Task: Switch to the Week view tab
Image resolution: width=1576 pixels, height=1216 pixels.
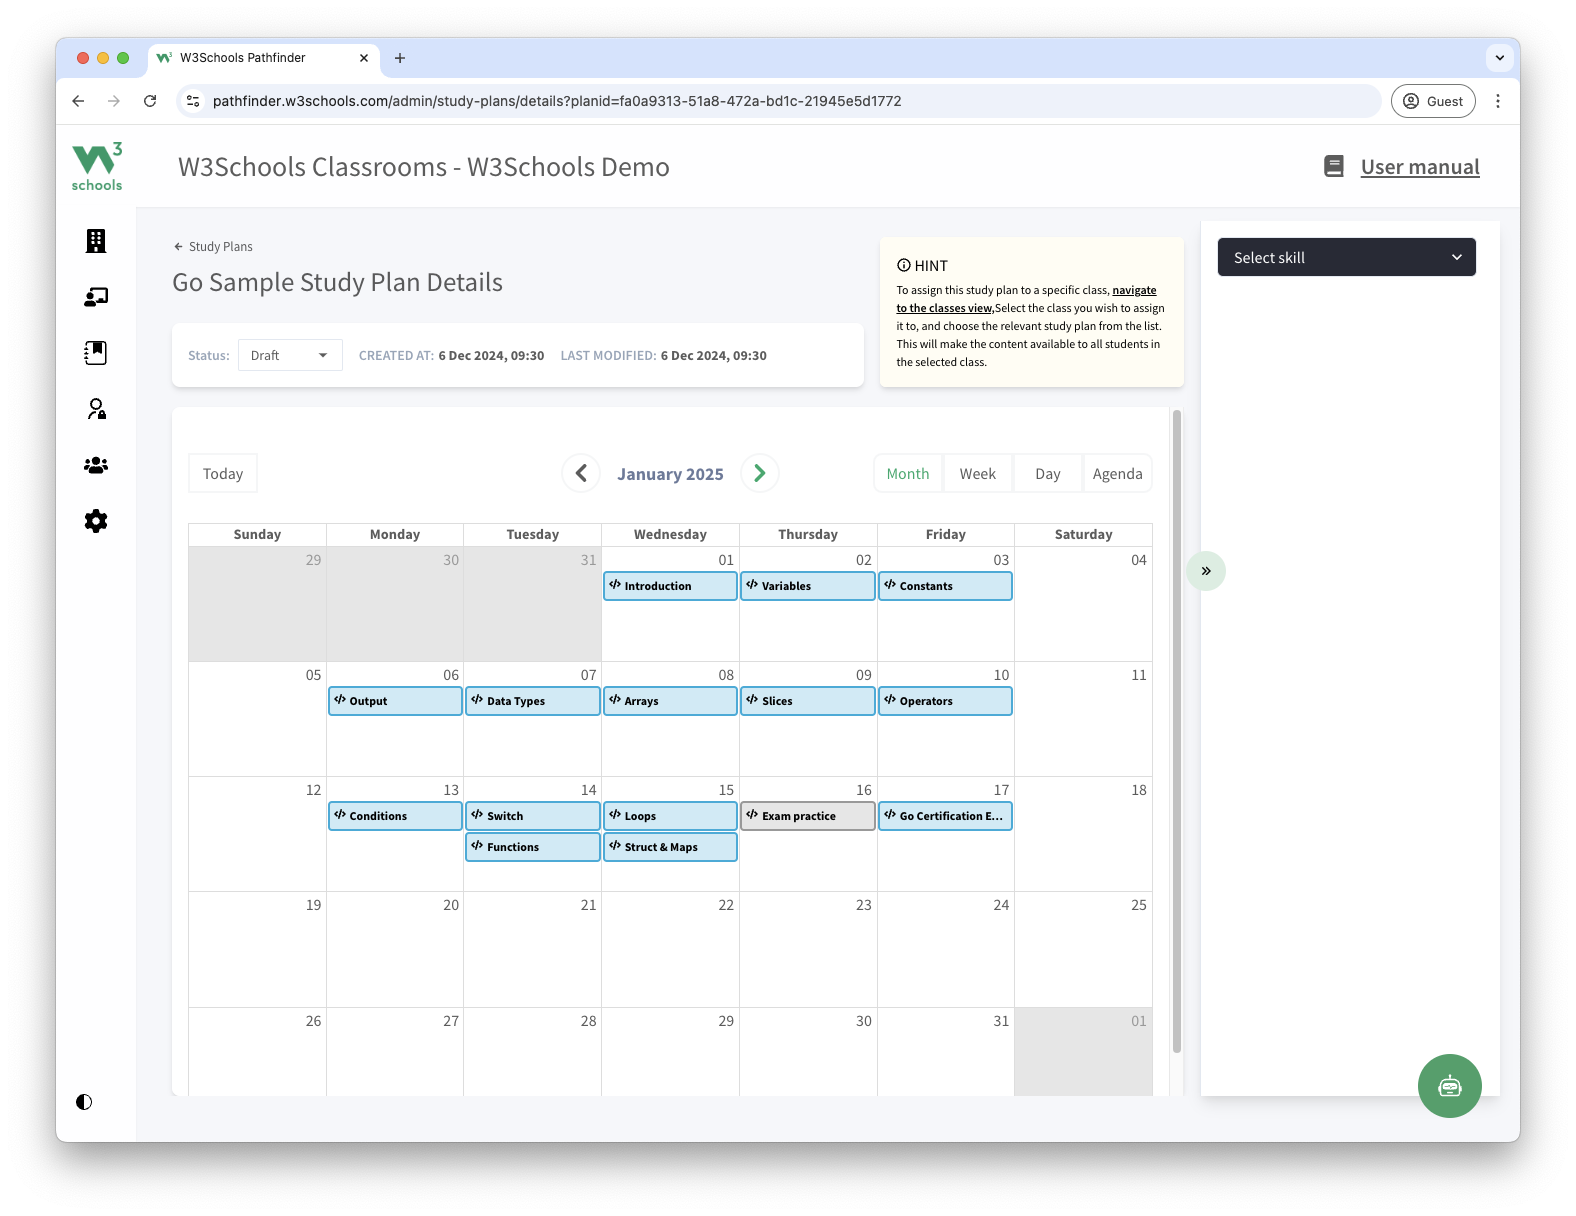Action: coord(977,474)
